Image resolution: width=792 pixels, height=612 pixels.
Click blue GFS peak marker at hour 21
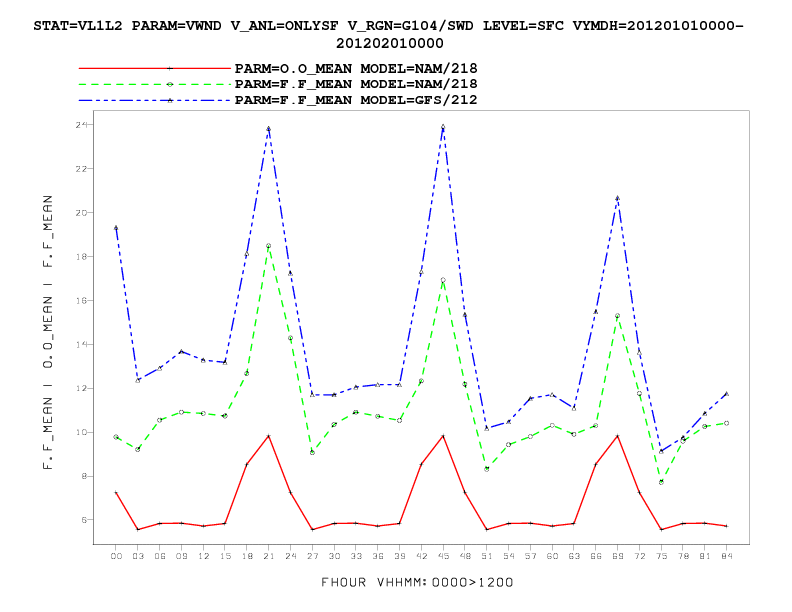pos(269,129)
